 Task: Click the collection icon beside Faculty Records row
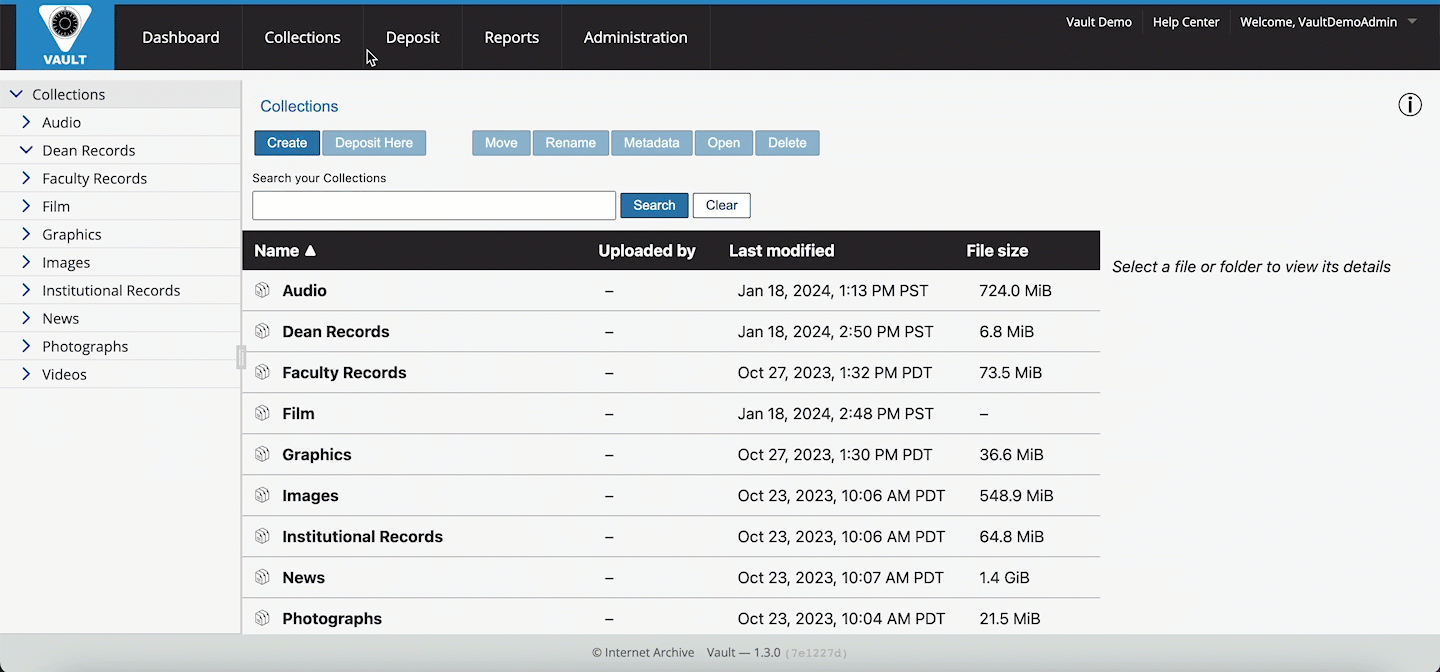coord(262,372)
